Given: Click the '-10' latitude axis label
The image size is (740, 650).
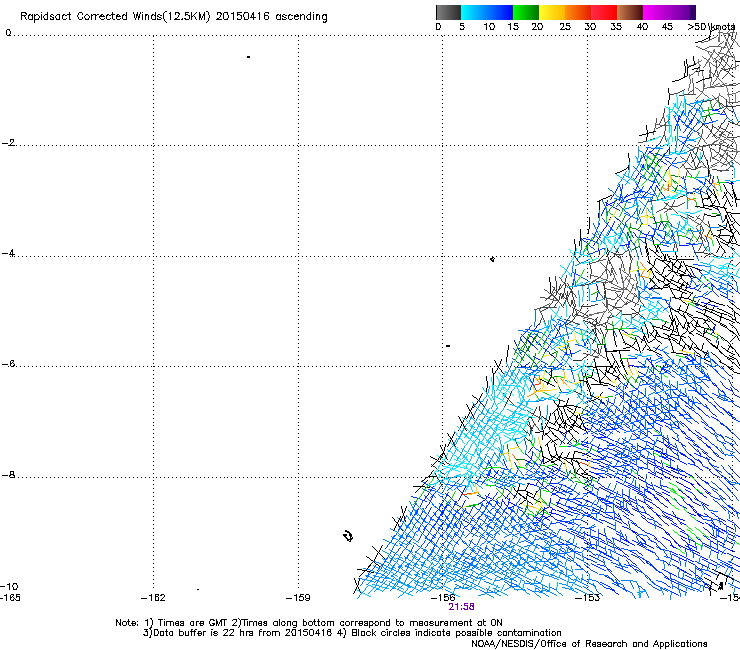Looking at the screenshot, I should 9,587.
